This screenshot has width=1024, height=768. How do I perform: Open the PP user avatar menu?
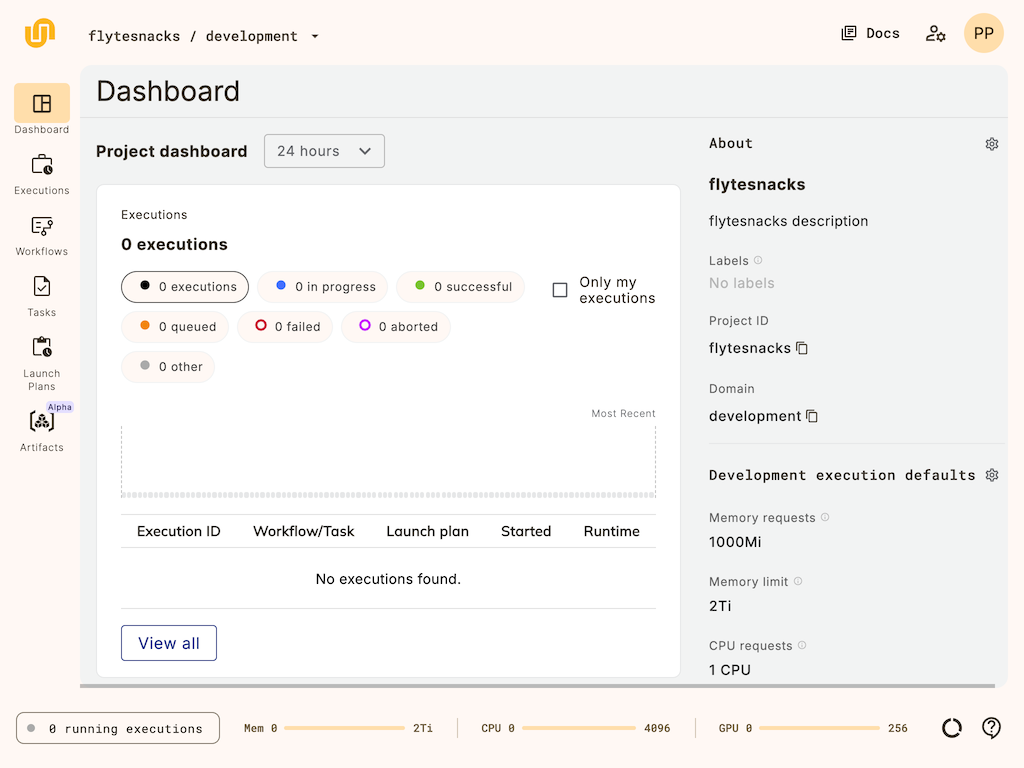(983, 34)
